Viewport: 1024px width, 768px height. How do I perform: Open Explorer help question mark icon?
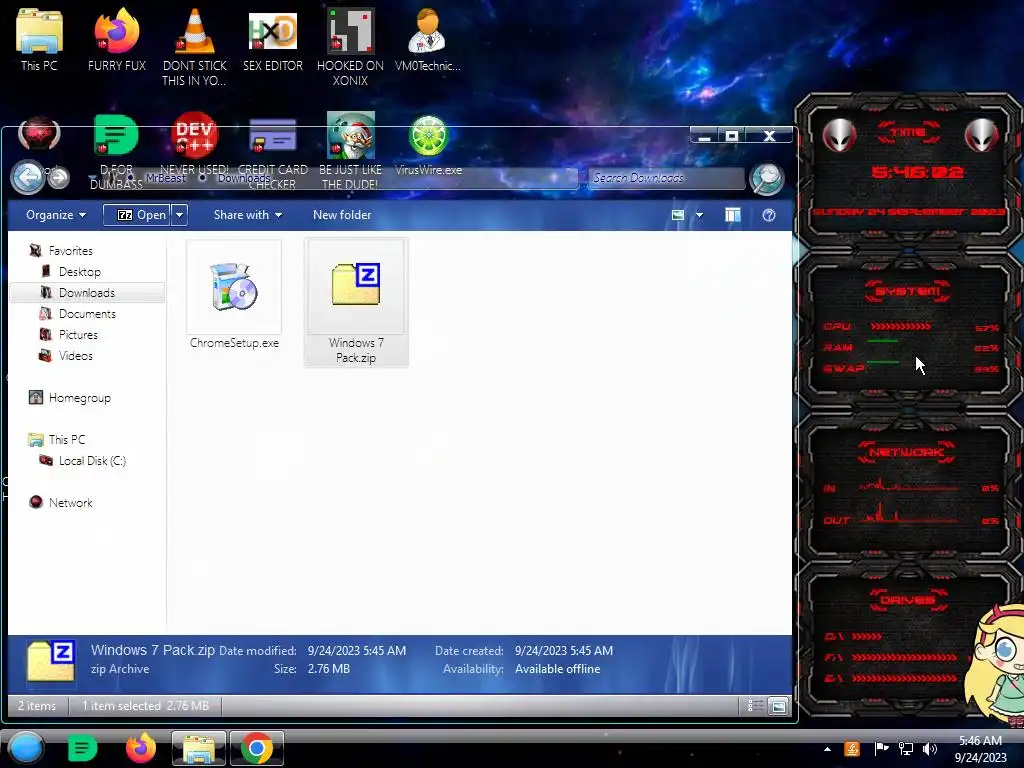pos(769,215)
